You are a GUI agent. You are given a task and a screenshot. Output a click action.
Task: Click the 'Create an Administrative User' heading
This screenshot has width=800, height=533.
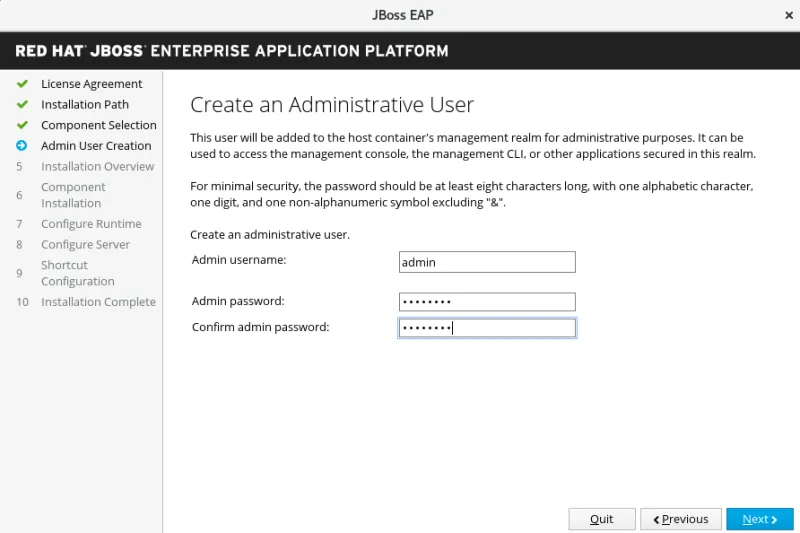point(332,105)
